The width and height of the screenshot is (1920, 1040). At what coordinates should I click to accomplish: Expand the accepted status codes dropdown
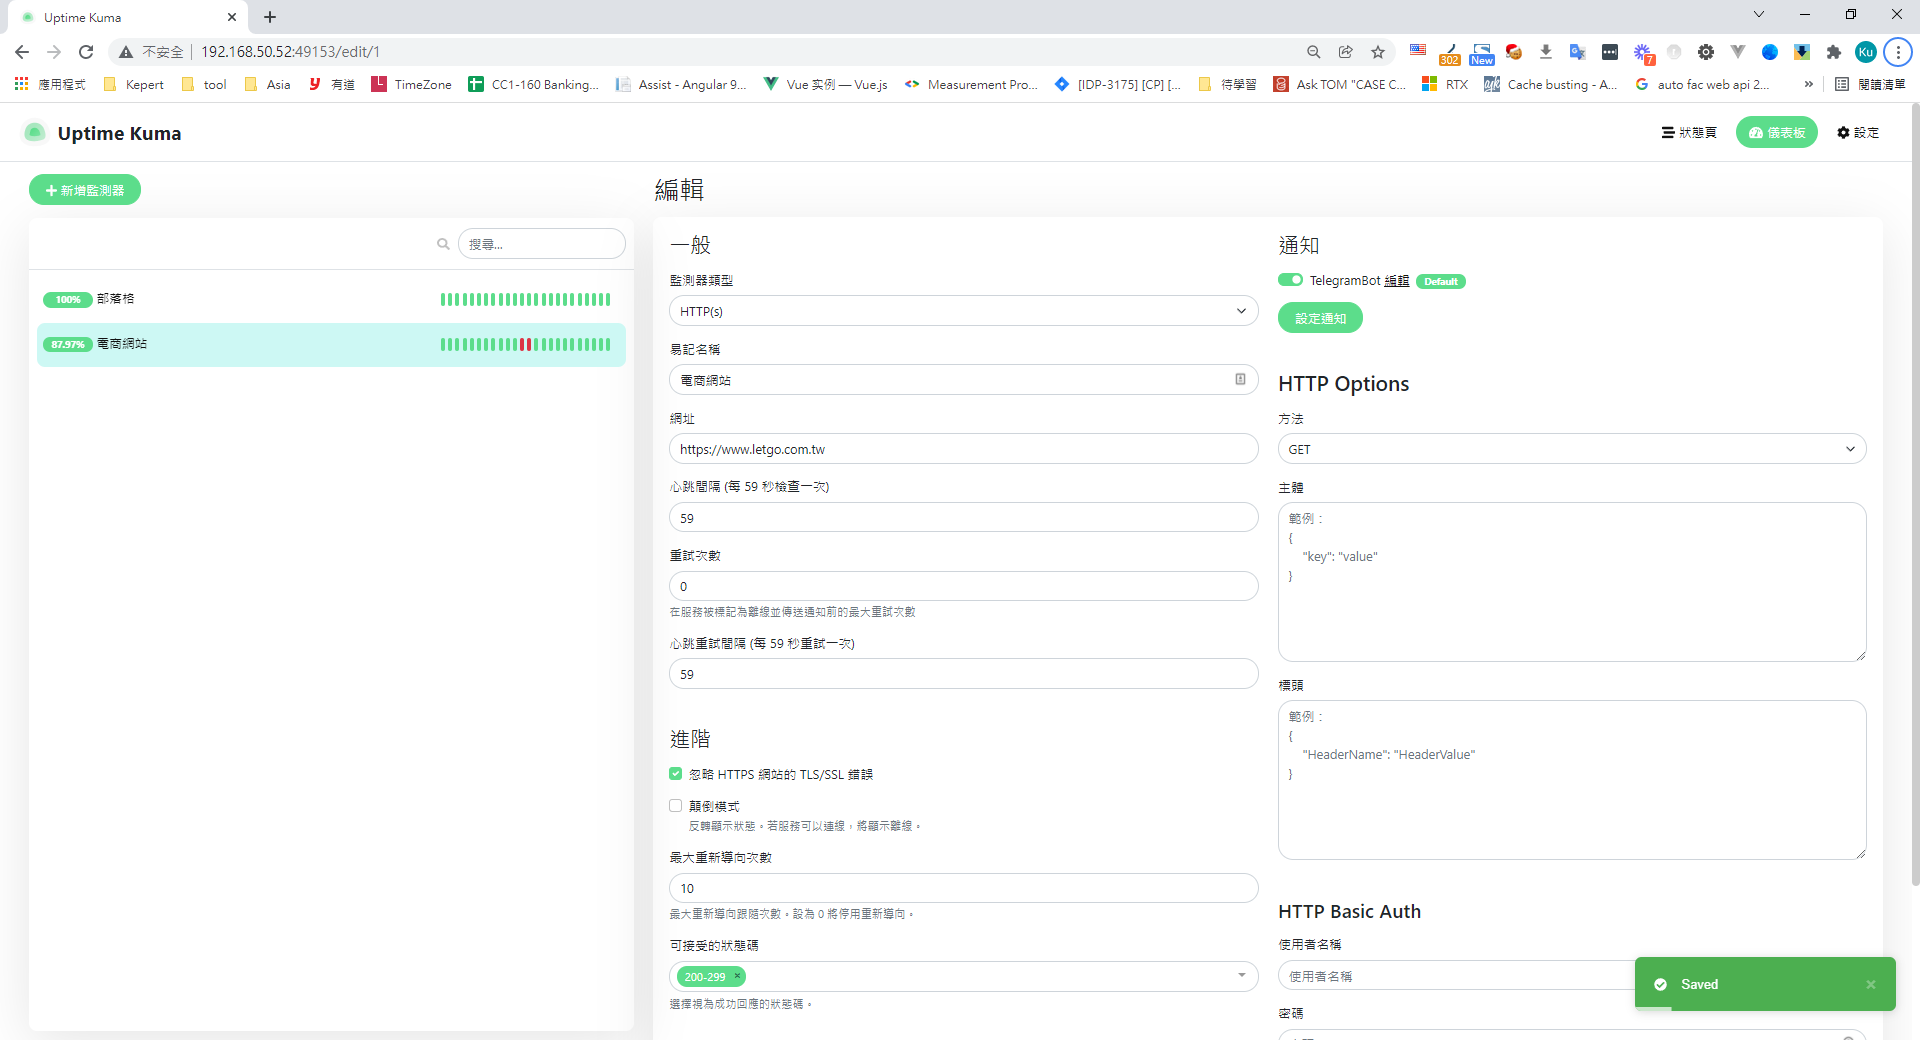point(1241,976)
